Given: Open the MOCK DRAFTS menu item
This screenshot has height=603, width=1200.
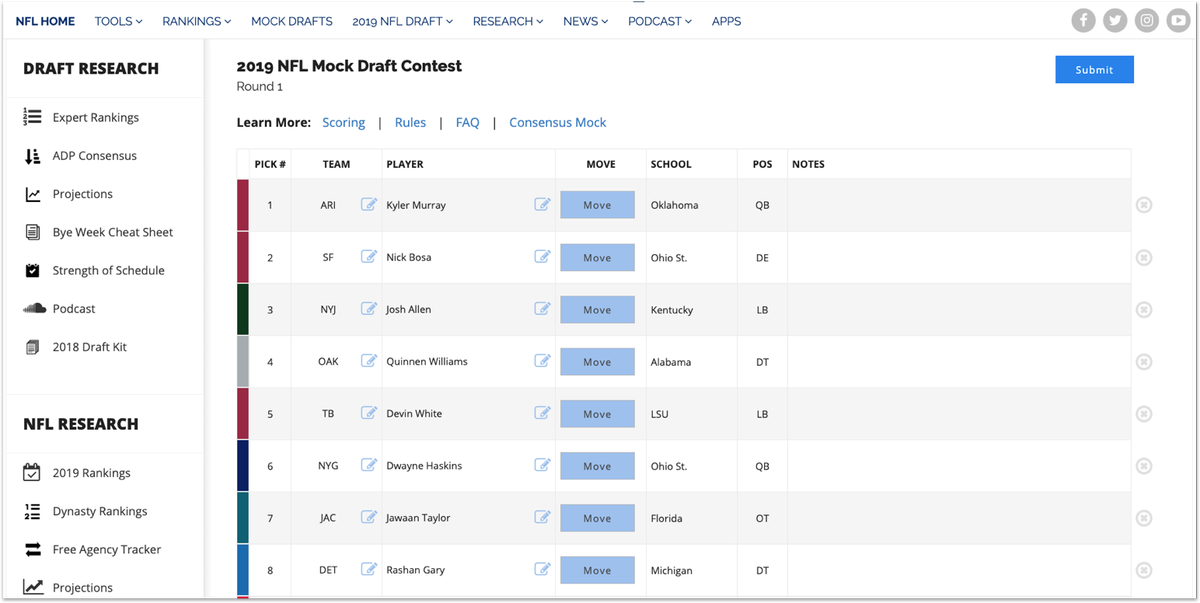Looking at the screenshot, I should point(292,21).
